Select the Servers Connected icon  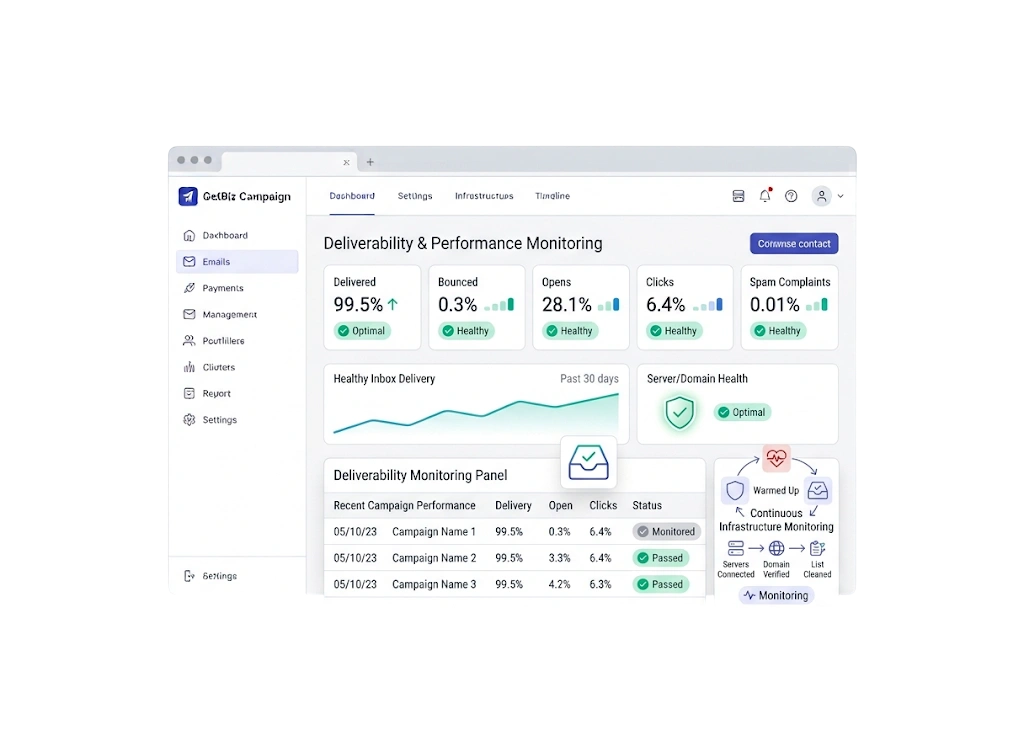[735, 548]
